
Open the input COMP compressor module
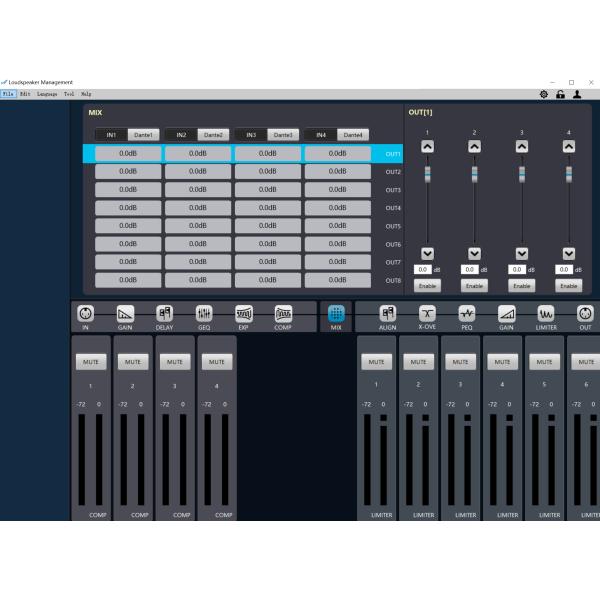(284, 314)
